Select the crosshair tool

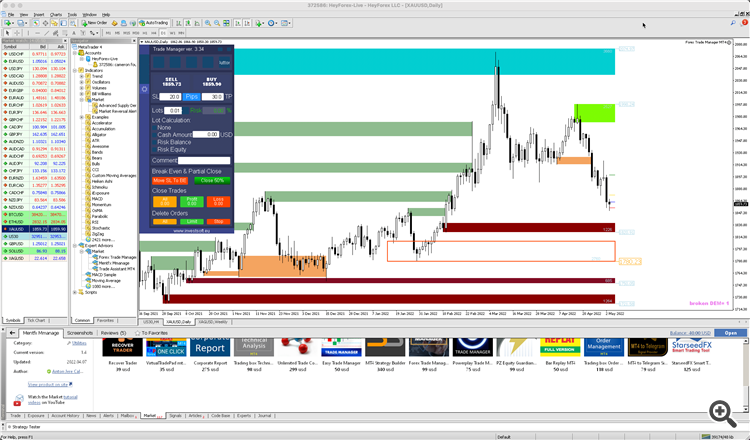point(17,33)
